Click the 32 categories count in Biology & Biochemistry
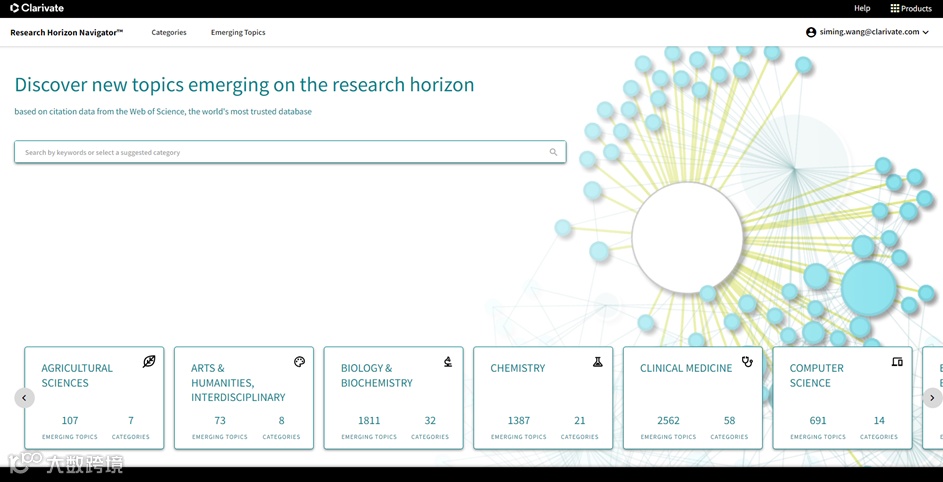This screenshot has height=482, width=943. click(430, 421)
